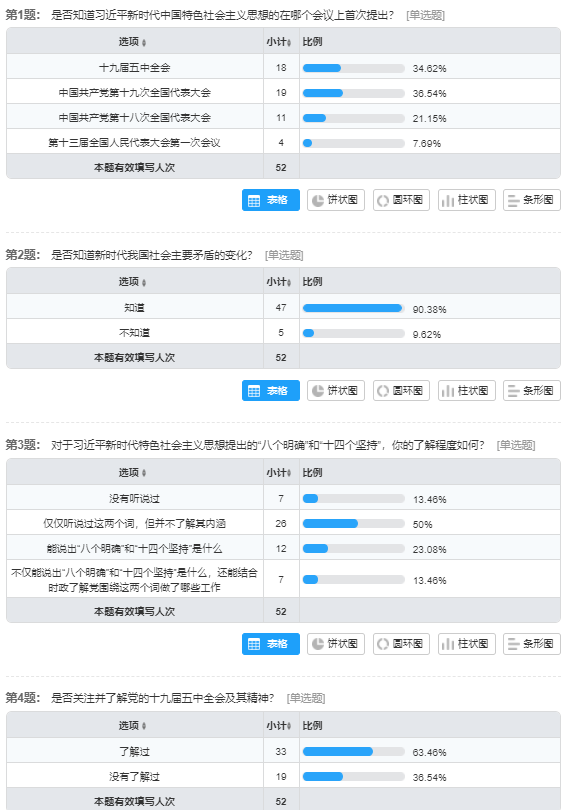Viewport: 567px width, 810px height.
Task: Switch question 1 to donut chart
Action: [401, 200]
